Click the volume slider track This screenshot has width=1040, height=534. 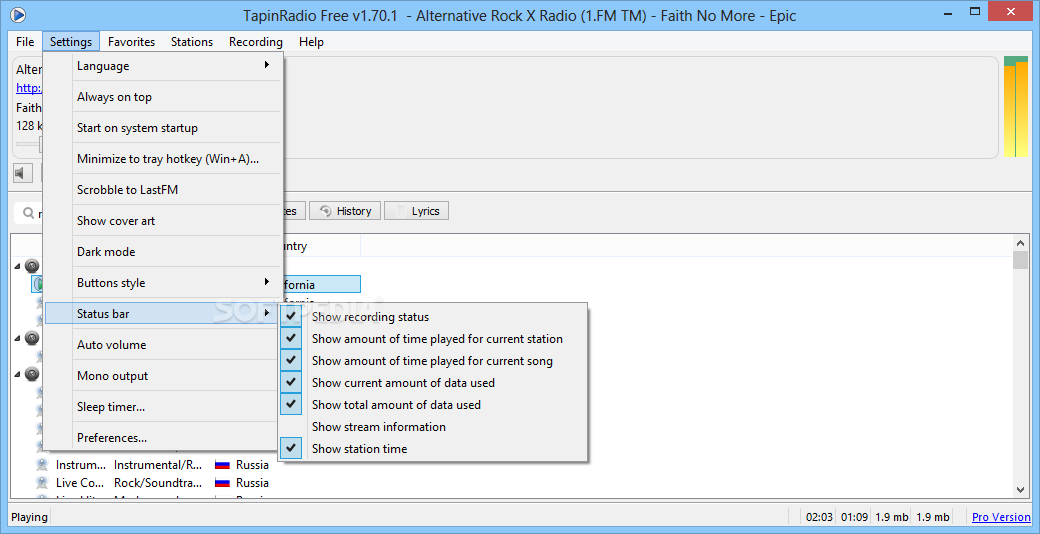pos(29,143)
